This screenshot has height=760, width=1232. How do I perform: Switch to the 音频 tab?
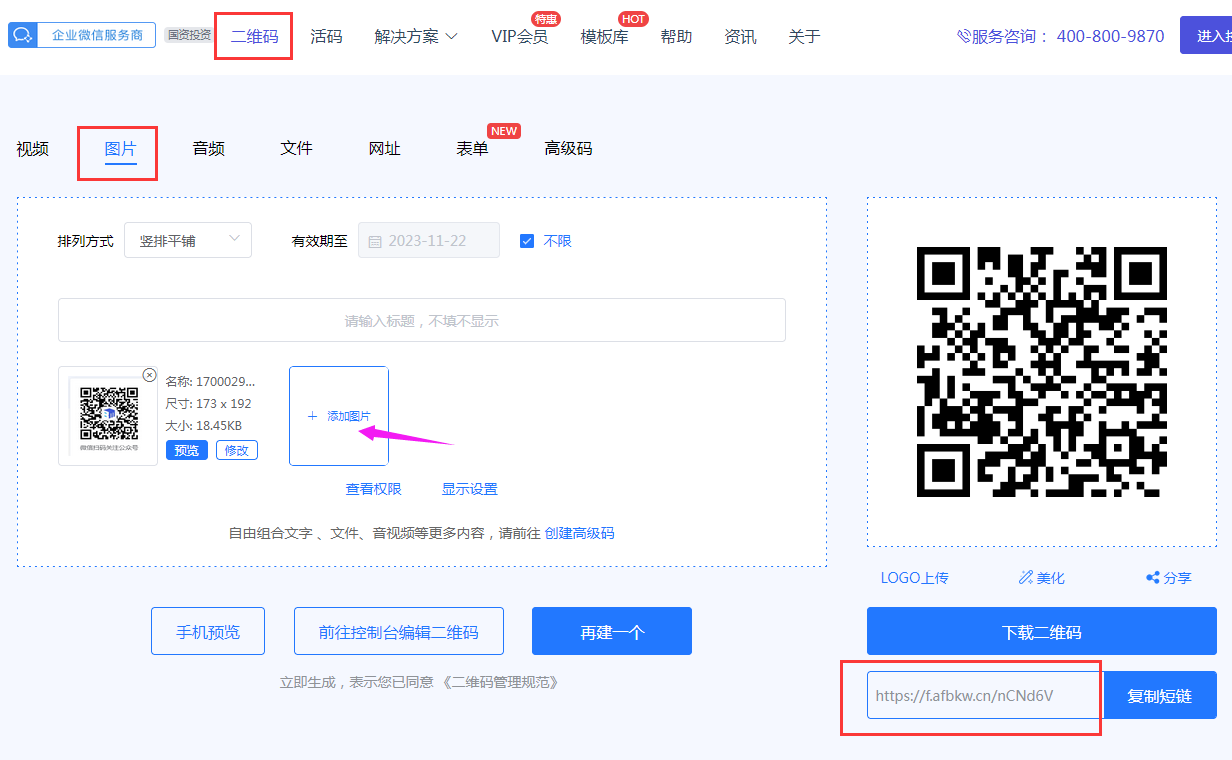tap(208, 149)
